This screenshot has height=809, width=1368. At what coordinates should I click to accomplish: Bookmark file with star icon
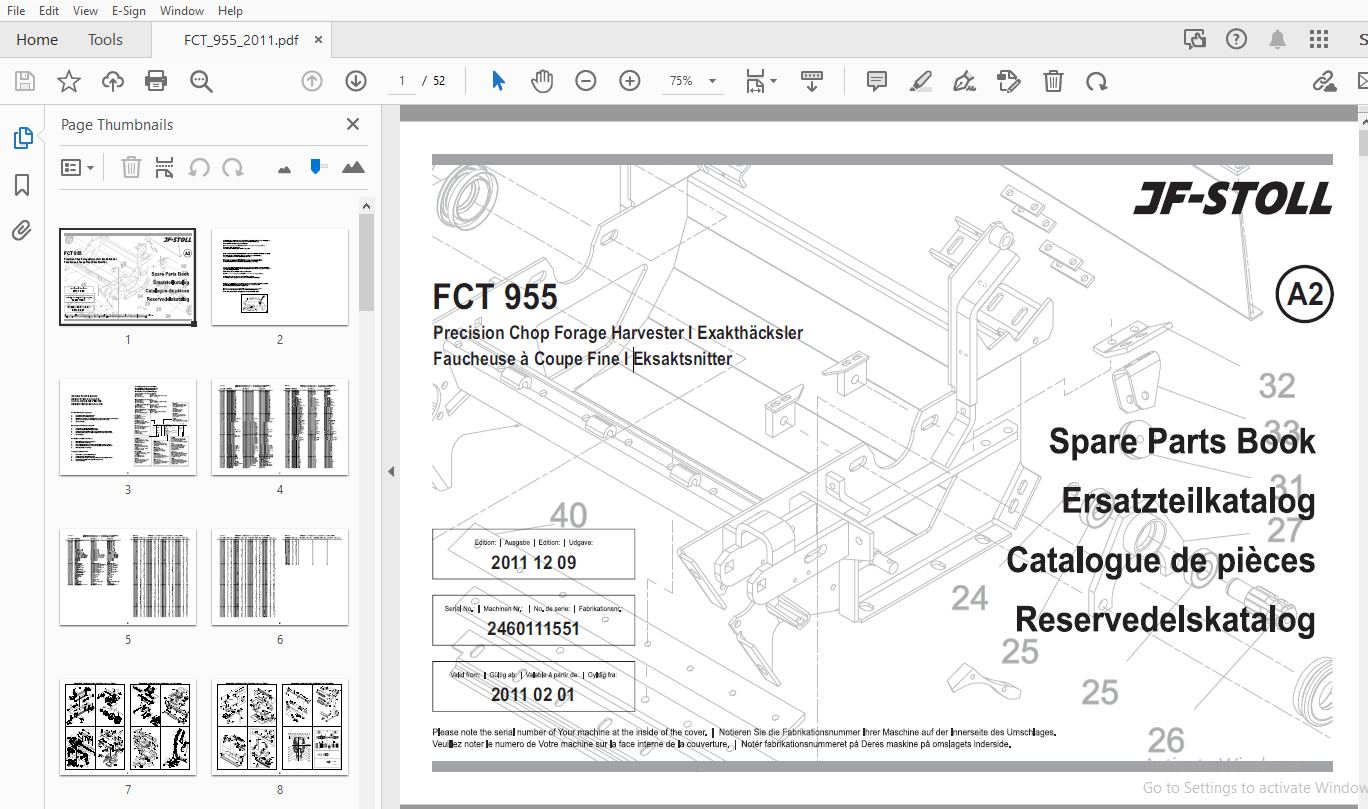tap(69, 81)
